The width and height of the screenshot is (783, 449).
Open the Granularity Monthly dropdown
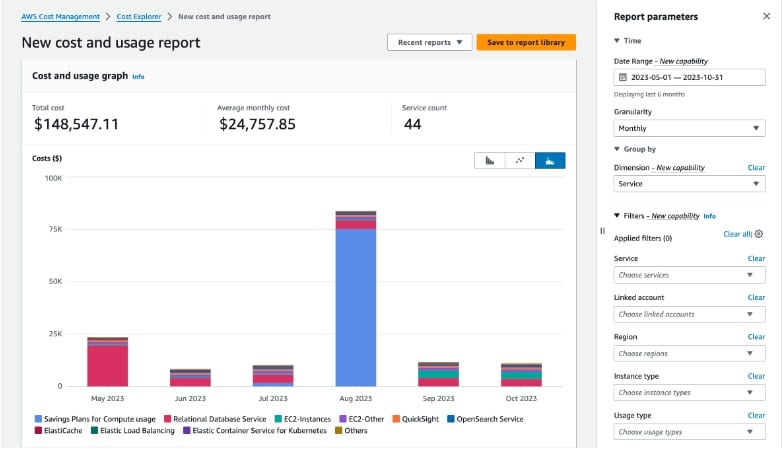[689, 128]
